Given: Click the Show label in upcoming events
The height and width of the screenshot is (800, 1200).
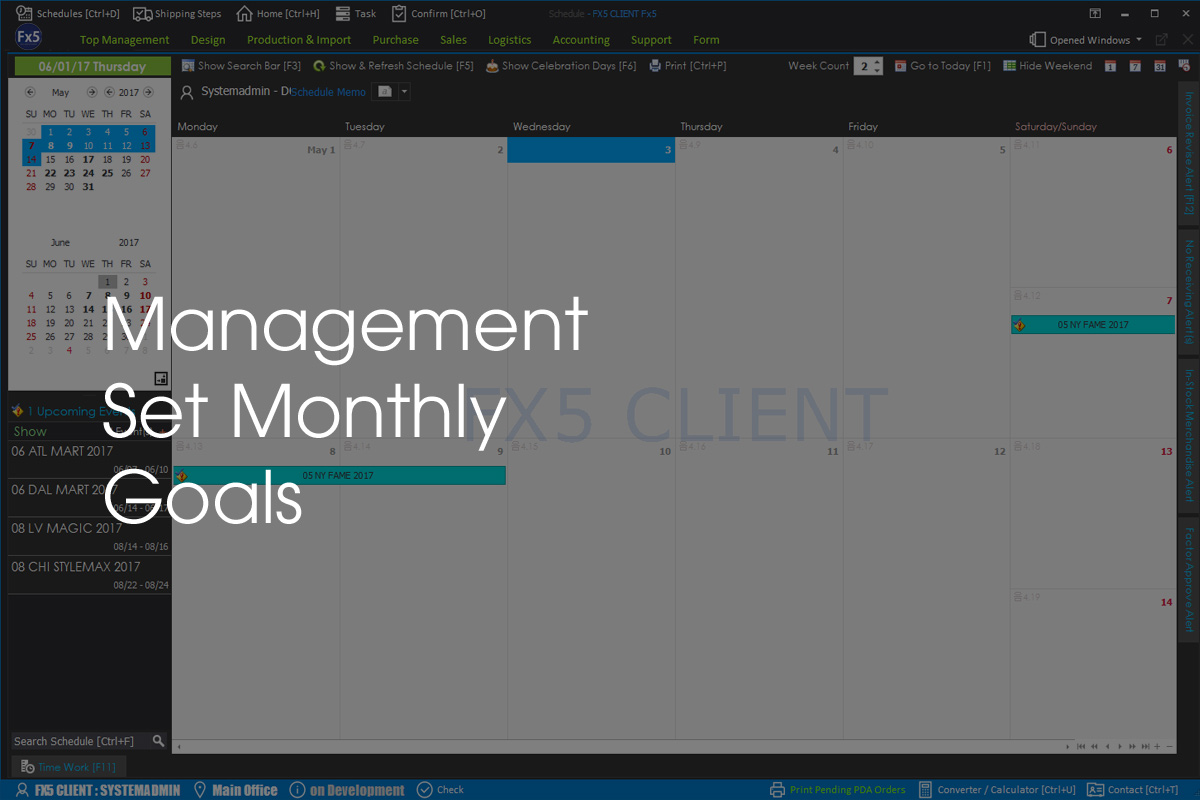Looking at the screenshot, I should click(x=30, y=431).
